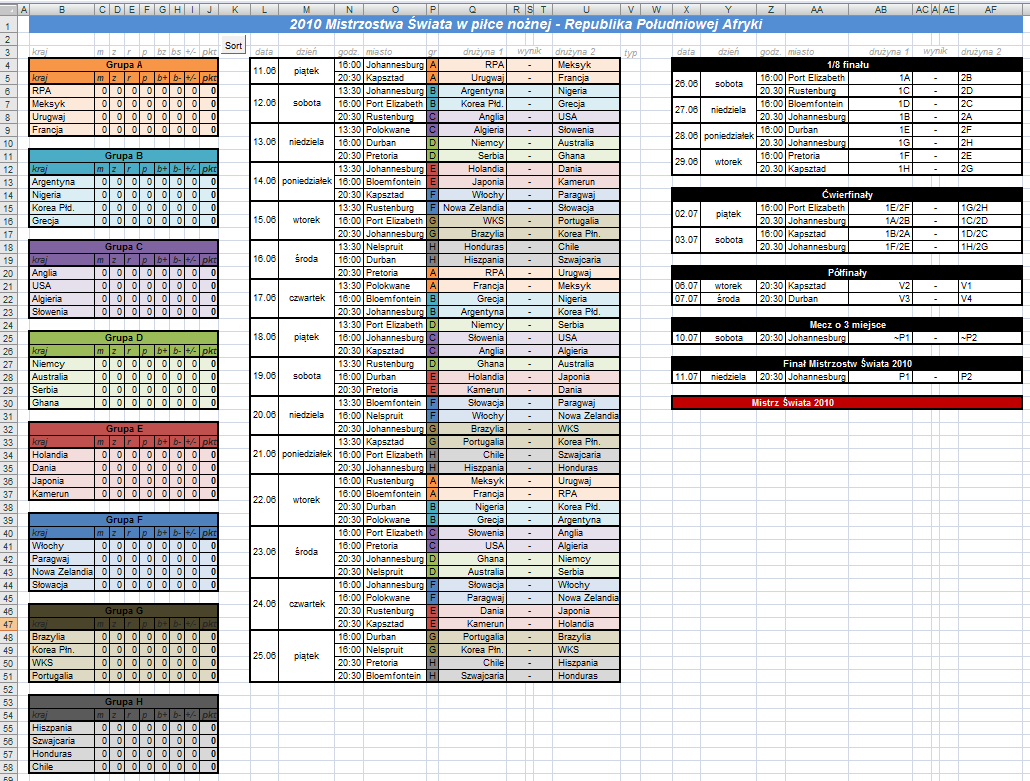Click the Grupa H header bar
1030x781 pixels.
[x=124, y=702]
